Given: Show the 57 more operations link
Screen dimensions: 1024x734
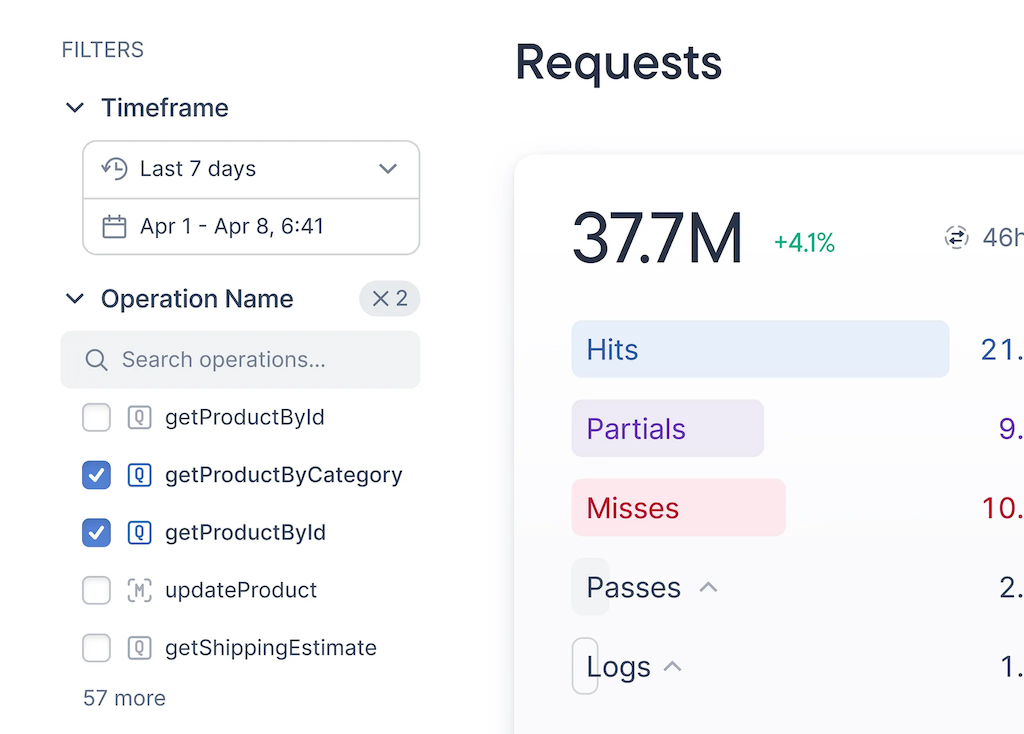Looking at the screenshot, I should tap(124, 698).
